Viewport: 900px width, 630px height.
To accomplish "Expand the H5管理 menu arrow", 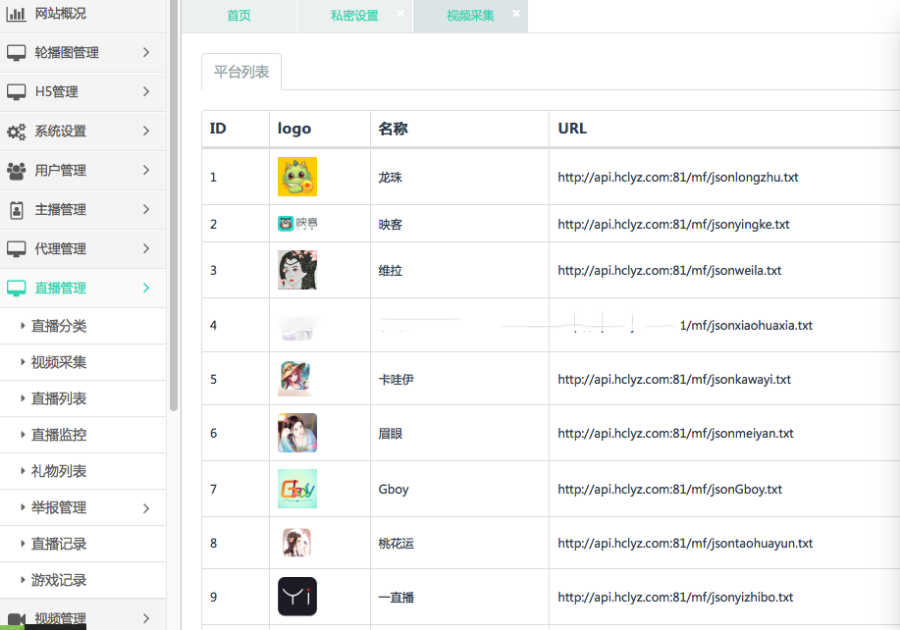I will pyautogui.click(x=146, y=92).
